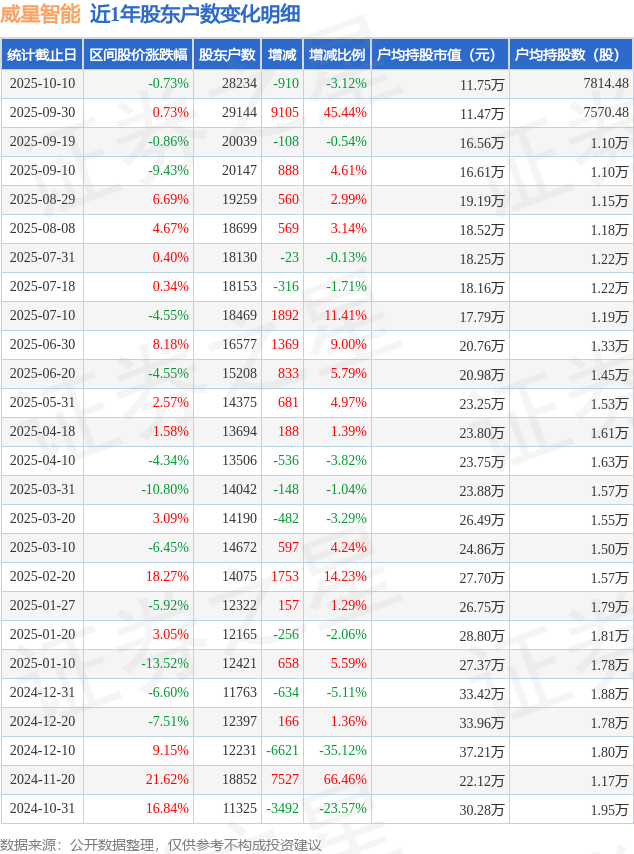Select the 统计截止日 column header

pos(41,55)
